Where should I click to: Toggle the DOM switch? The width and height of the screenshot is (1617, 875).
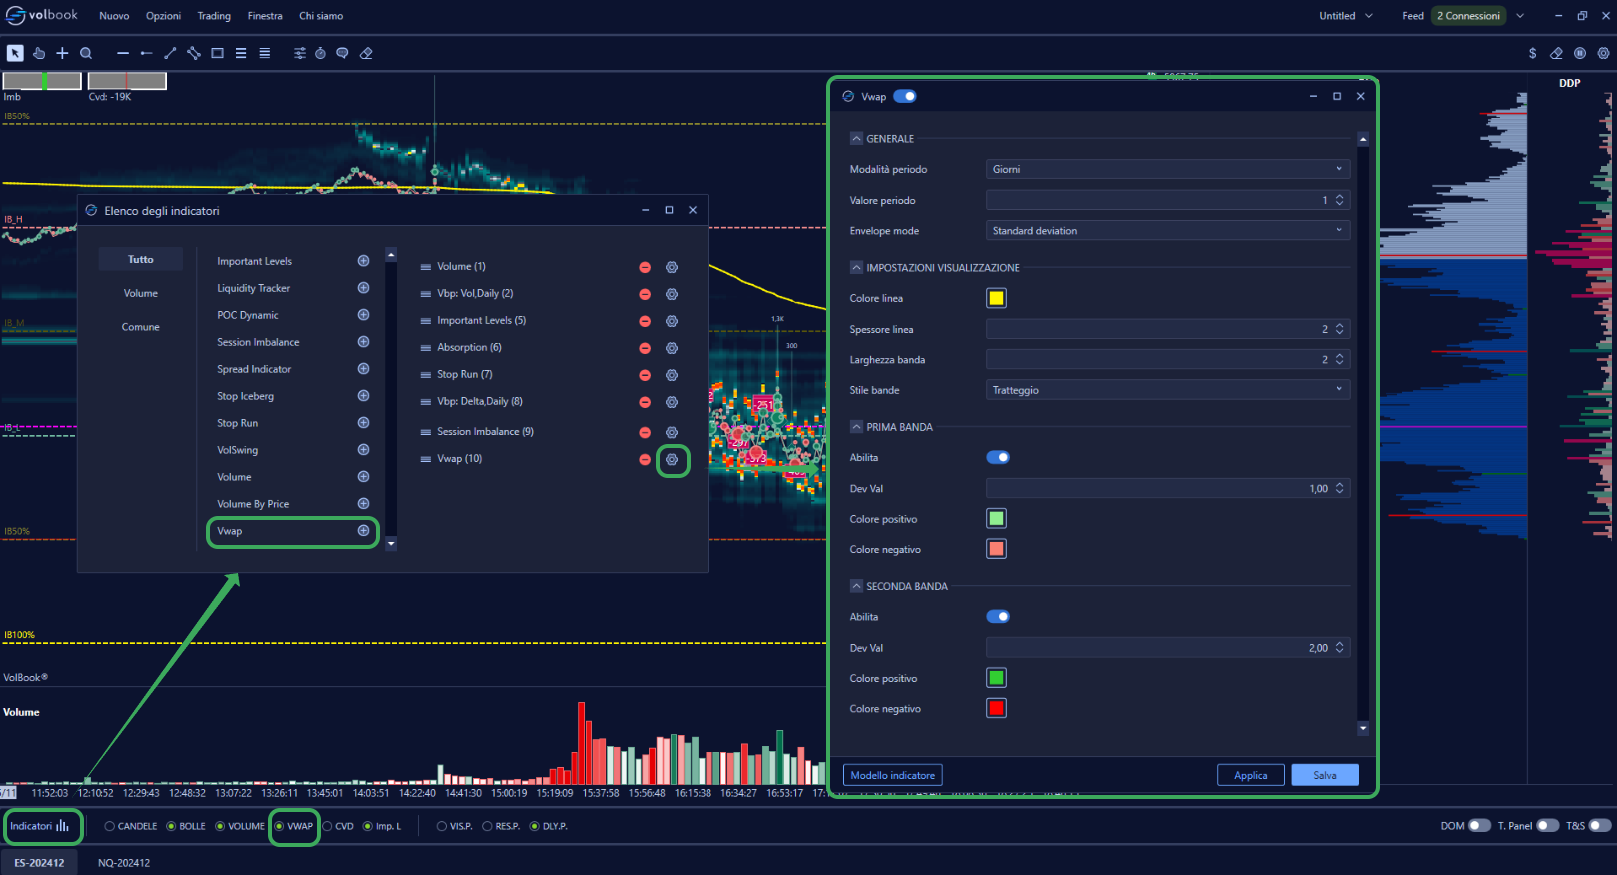click(1479, 826)
